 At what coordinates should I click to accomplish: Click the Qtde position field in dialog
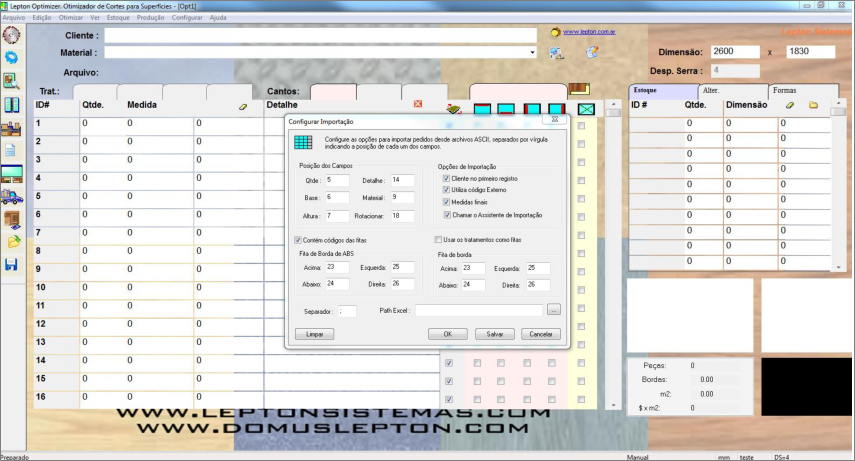click(x=337, y=180)
